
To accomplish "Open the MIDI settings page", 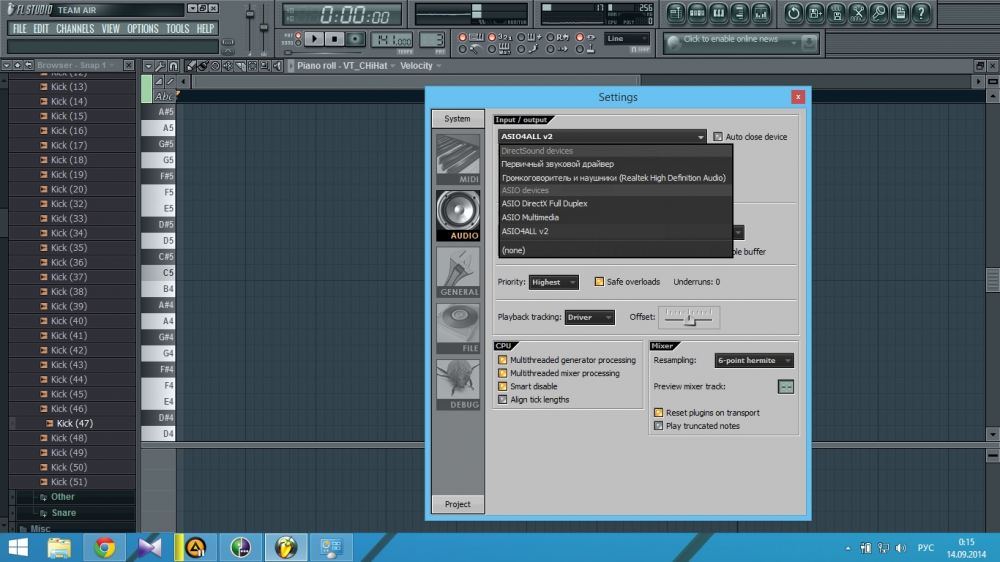I will [458, 159].
